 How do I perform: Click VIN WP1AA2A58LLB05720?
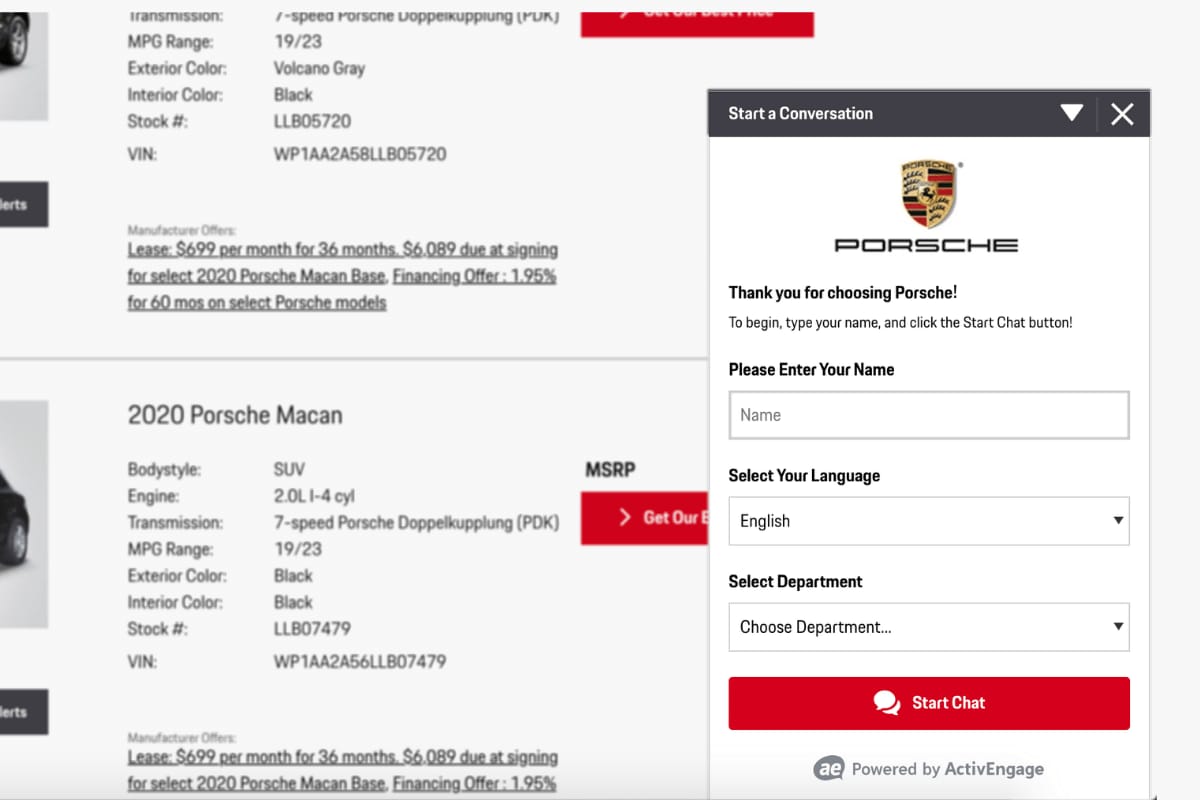tap(360, 155)
